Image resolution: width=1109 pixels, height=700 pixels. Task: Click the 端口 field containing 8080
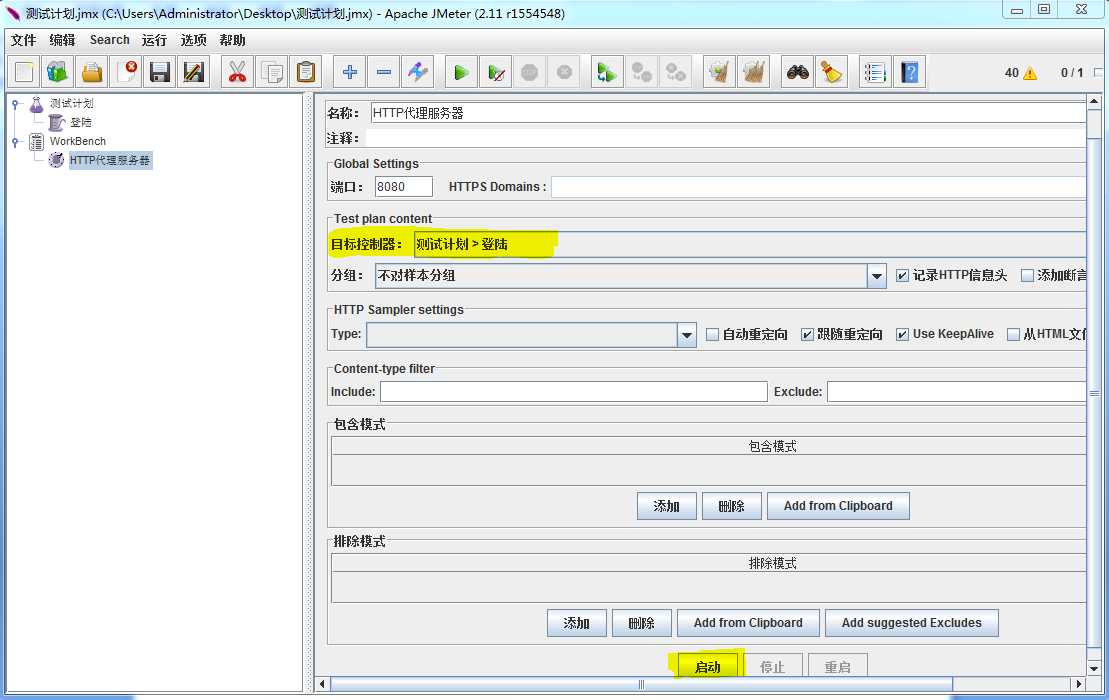tap(403, 187)
